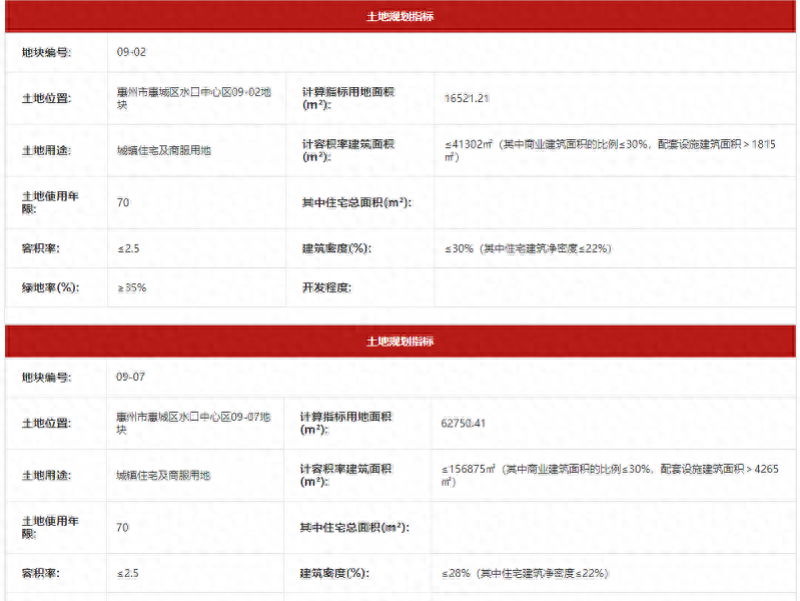Click 土地用途 label in the 09-02 table

click(46, 151)
